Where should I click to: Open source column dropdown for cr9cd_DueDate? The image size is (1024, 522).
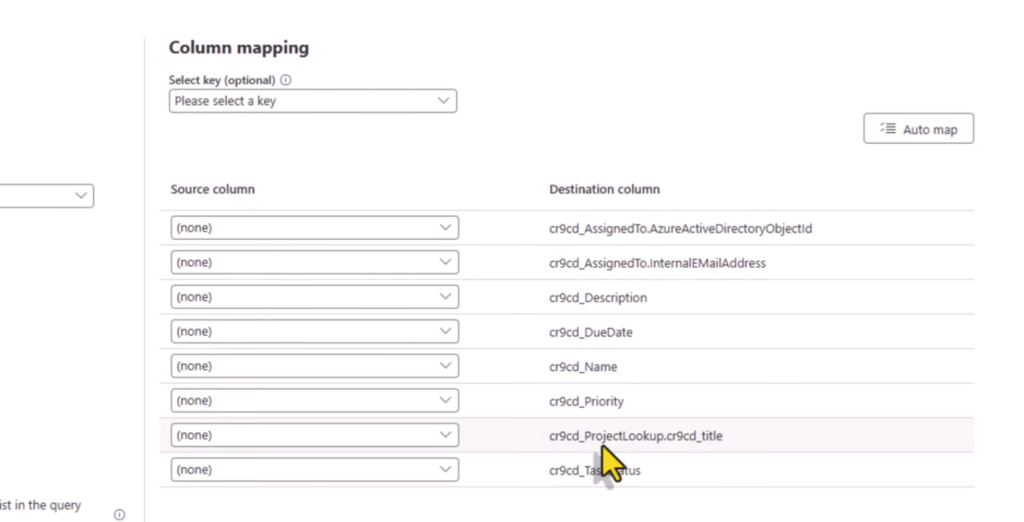pyautogui.click(x=315, y=332)
